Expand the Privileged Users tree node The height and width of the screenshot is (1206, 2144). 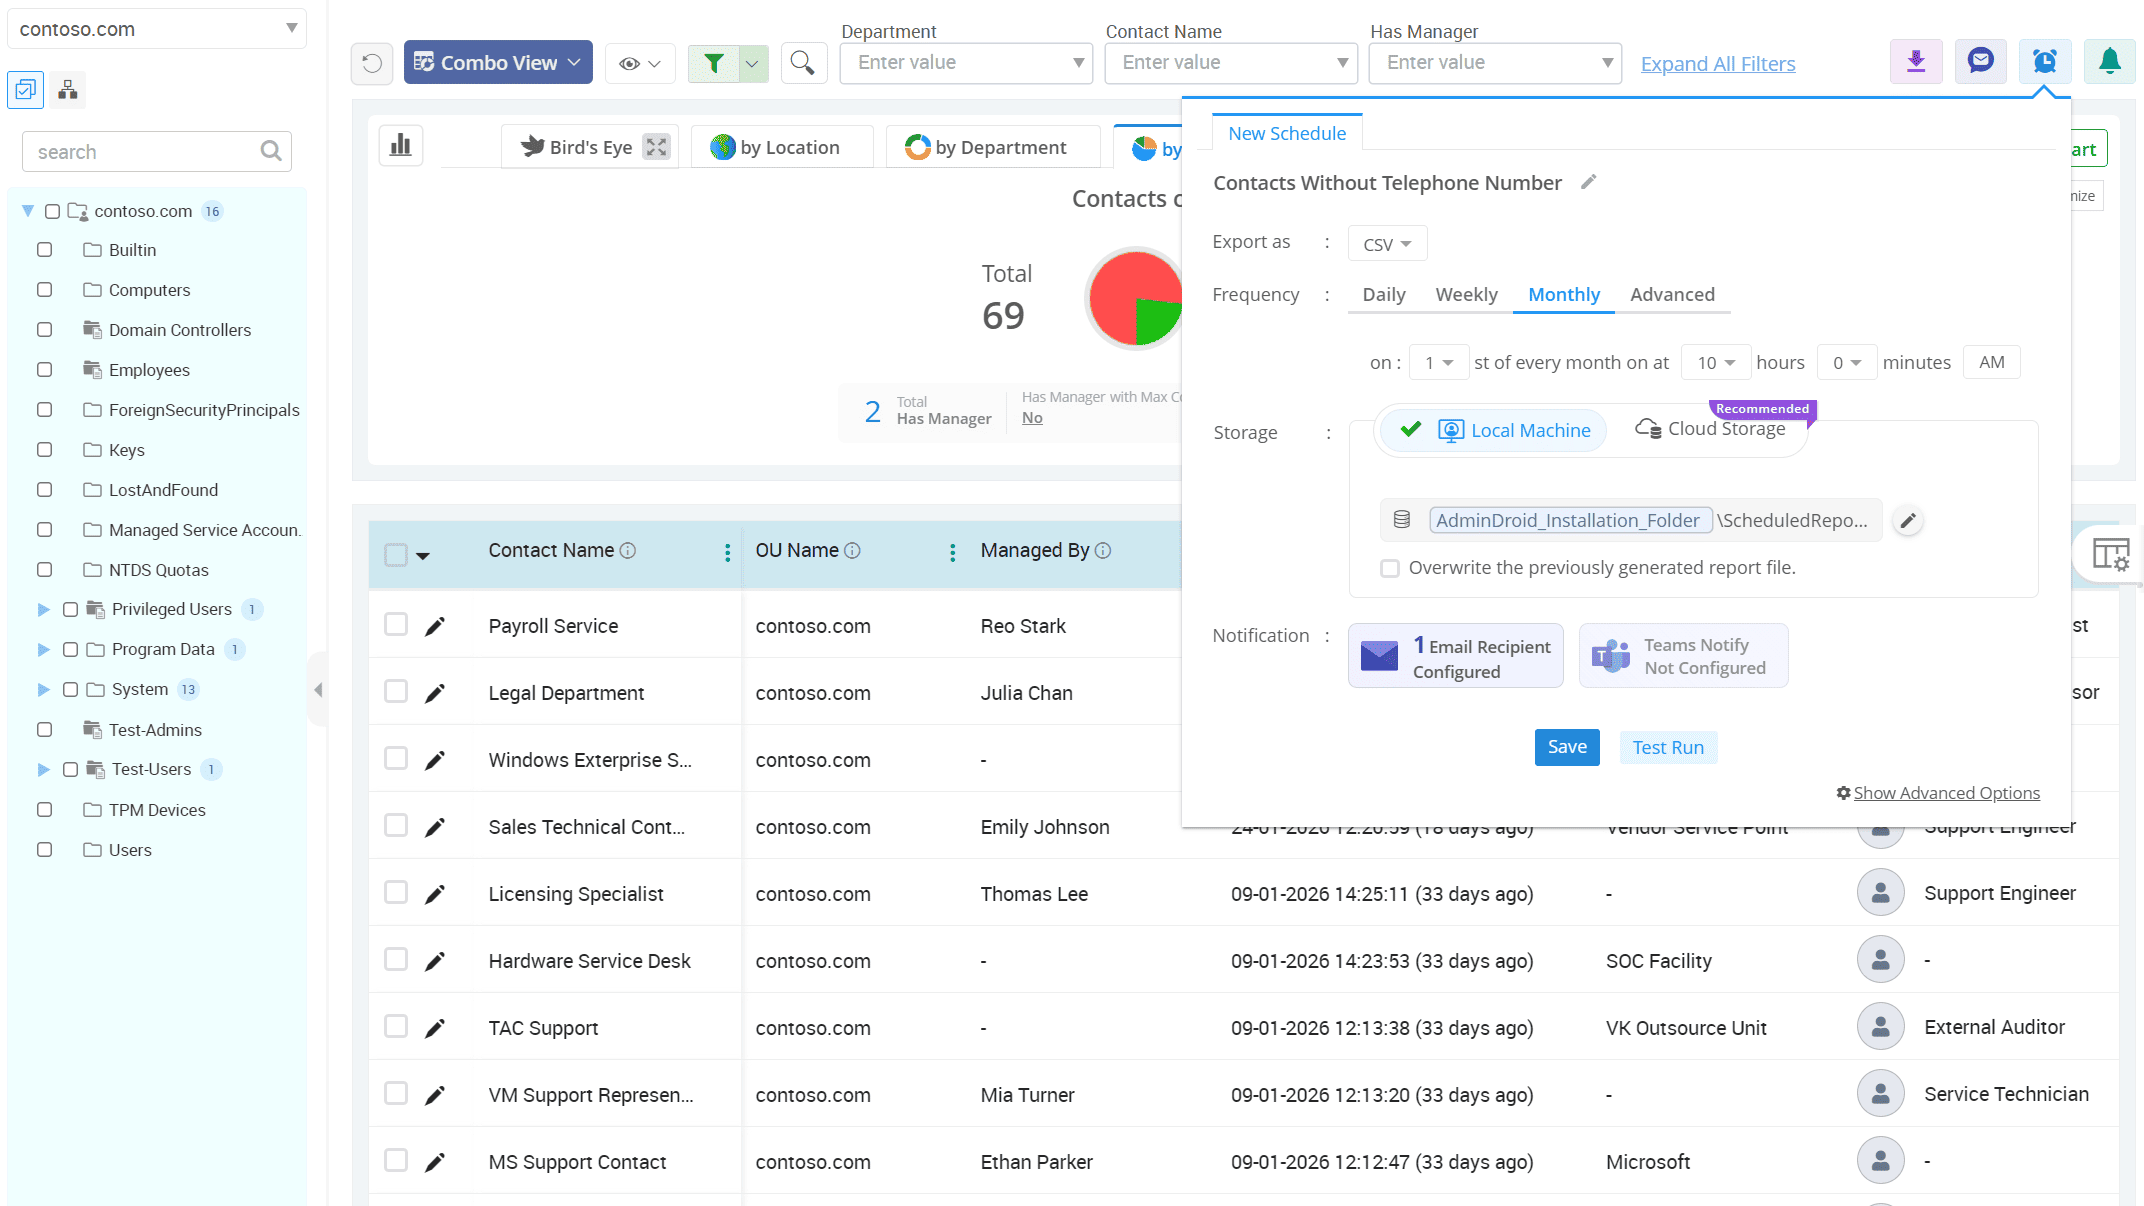tap(43, 609)
